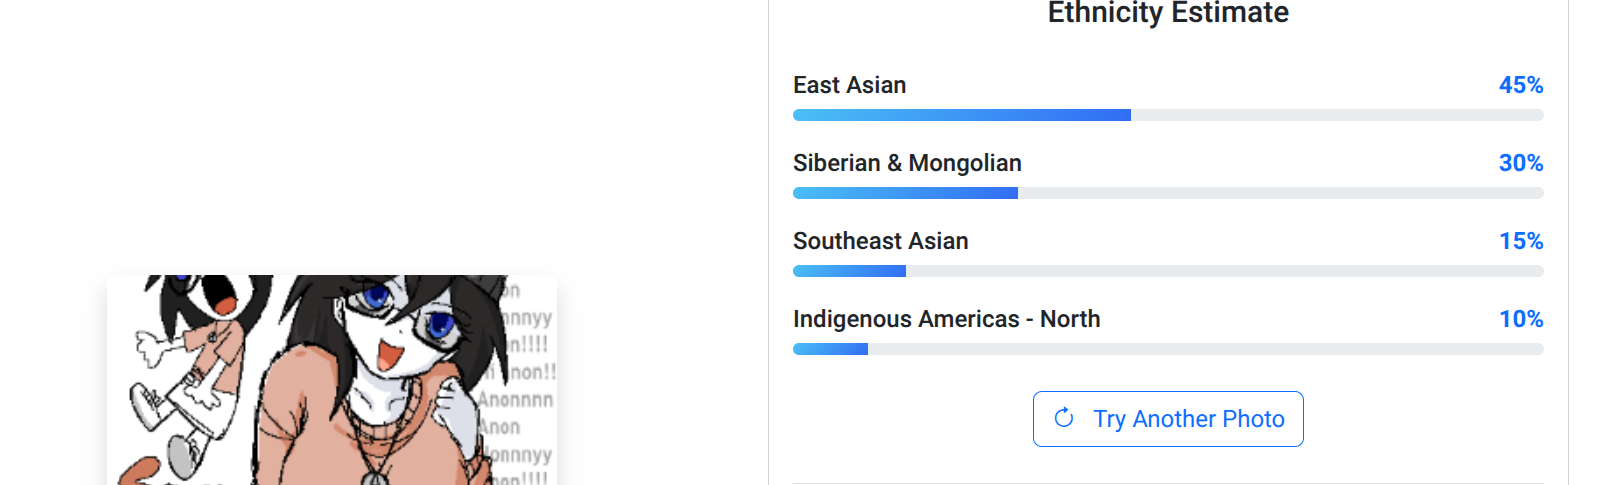Click the uploaded anime photo thumbnail
Image resolution: width=1608 pixels, height=485 pixels.
pyautogui.click(x=331, y=380)
